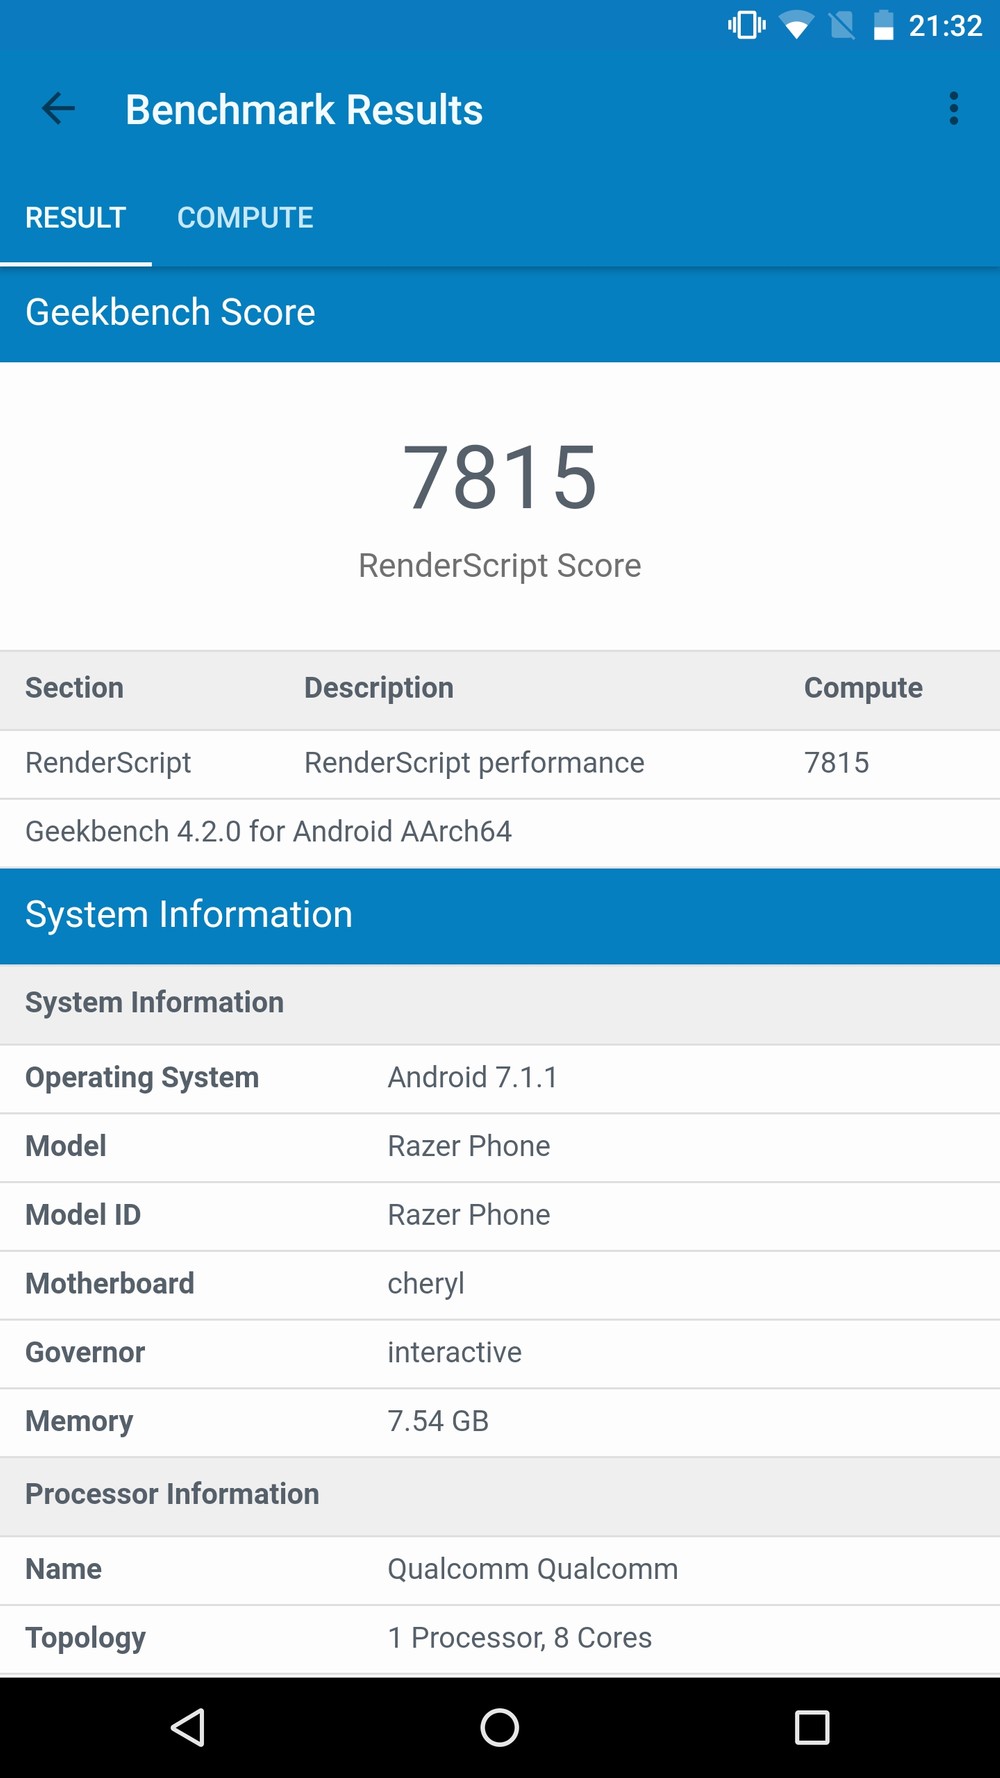Tap the Wi-Fi status icon
Image resolution: width=1000 pixels, height=1778 pixels.
[796, 26]
